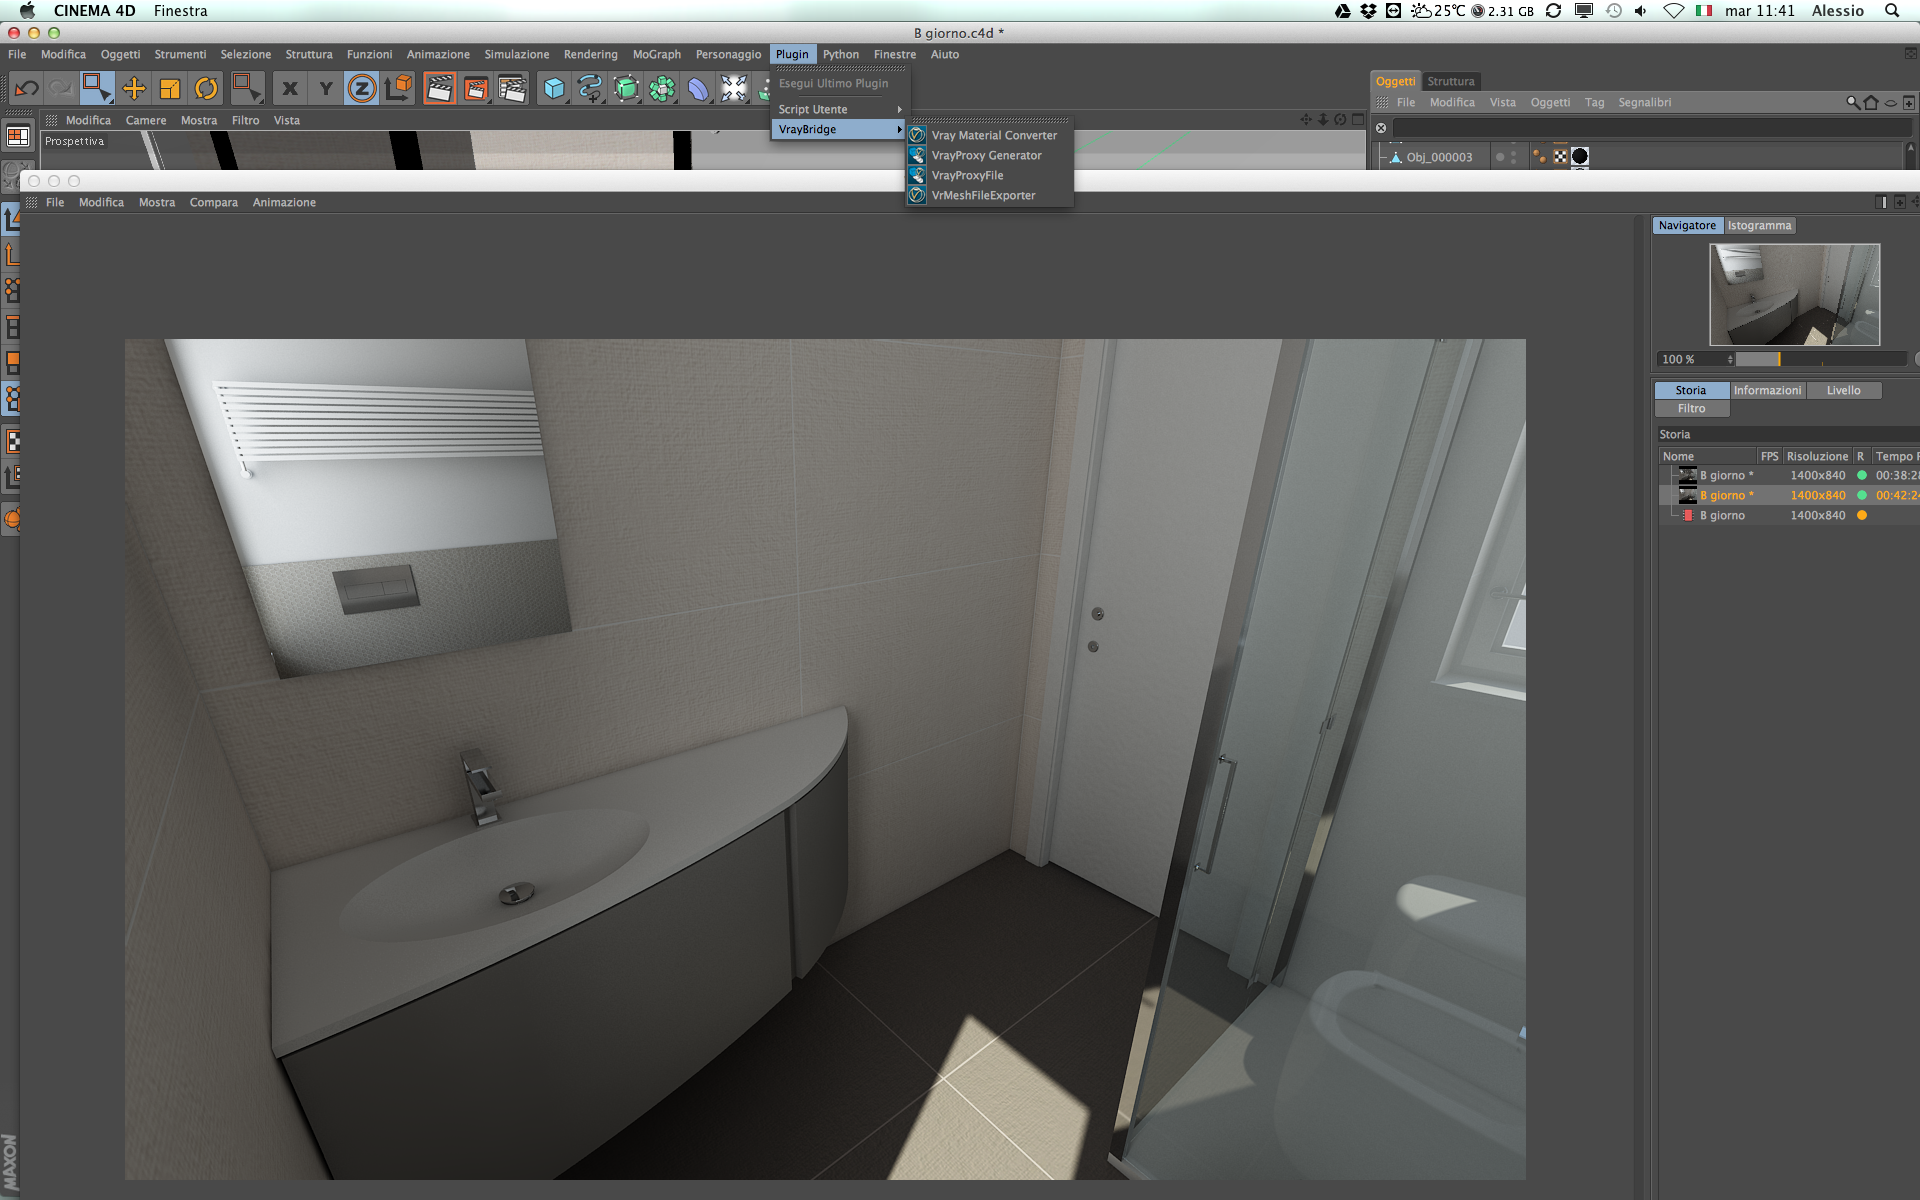Open the Informazioni tab
The image size is (1920, 1200).
coord(1767,390)
